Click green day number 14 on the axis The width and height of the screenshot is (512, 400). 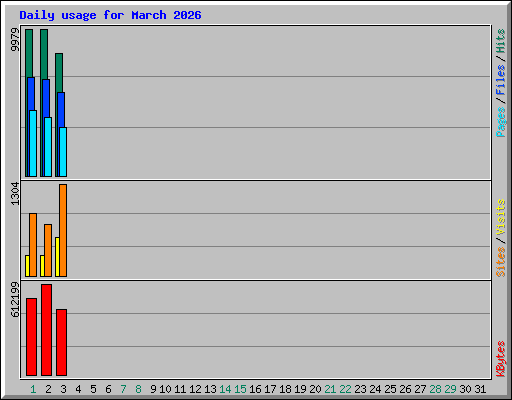pyautogui.click(x=225, y=389)
